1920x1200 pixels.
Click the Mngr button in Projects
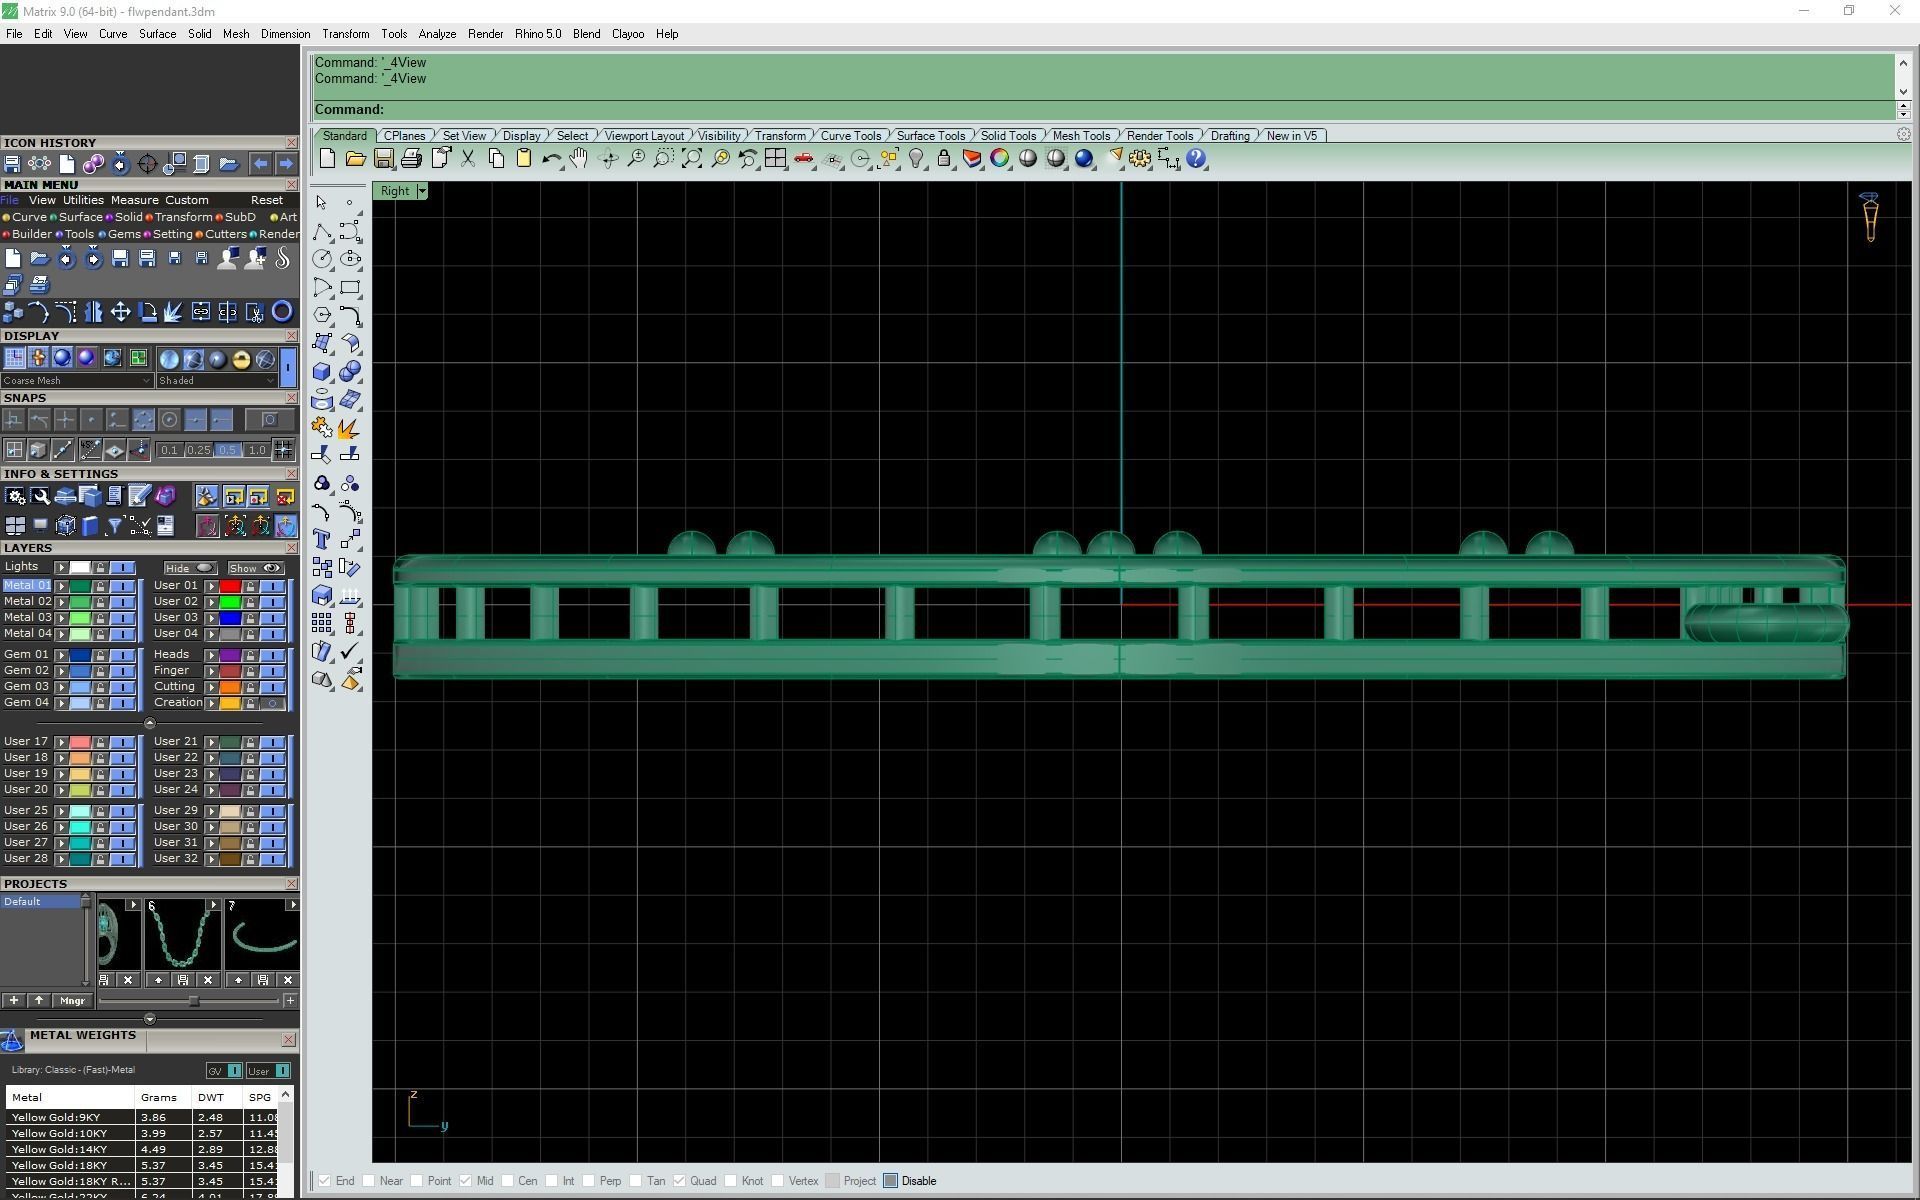pyautogui.click(x=72, y=1001)
